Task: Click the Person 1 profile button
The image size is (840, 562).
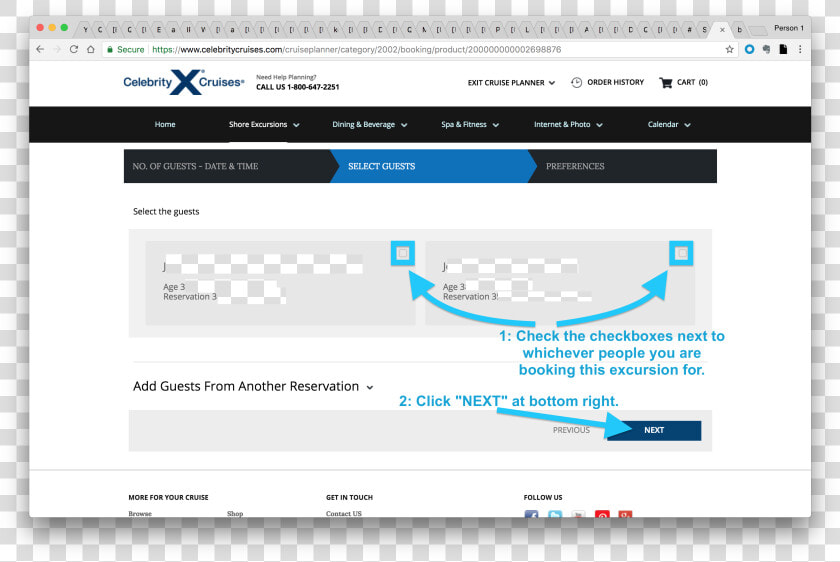Action: pyautogui.click(x=789, y=28)
